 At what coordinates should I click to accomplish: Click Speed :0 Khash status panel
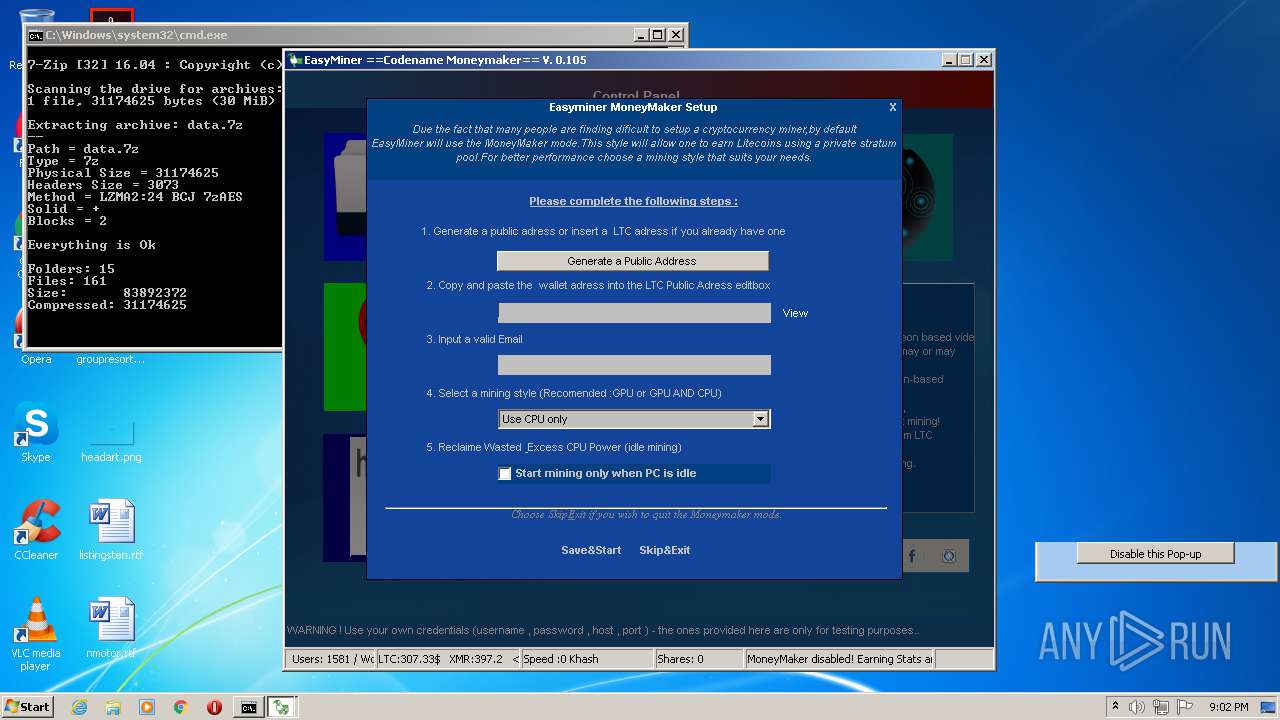pos(587,659)
